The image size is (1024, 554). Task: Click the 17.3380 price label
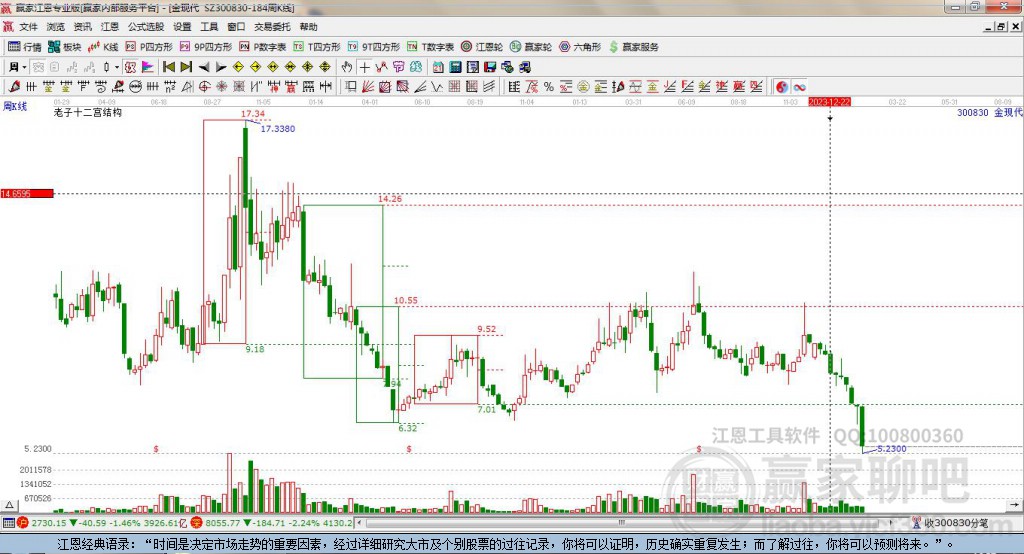[x=278, y=129]
